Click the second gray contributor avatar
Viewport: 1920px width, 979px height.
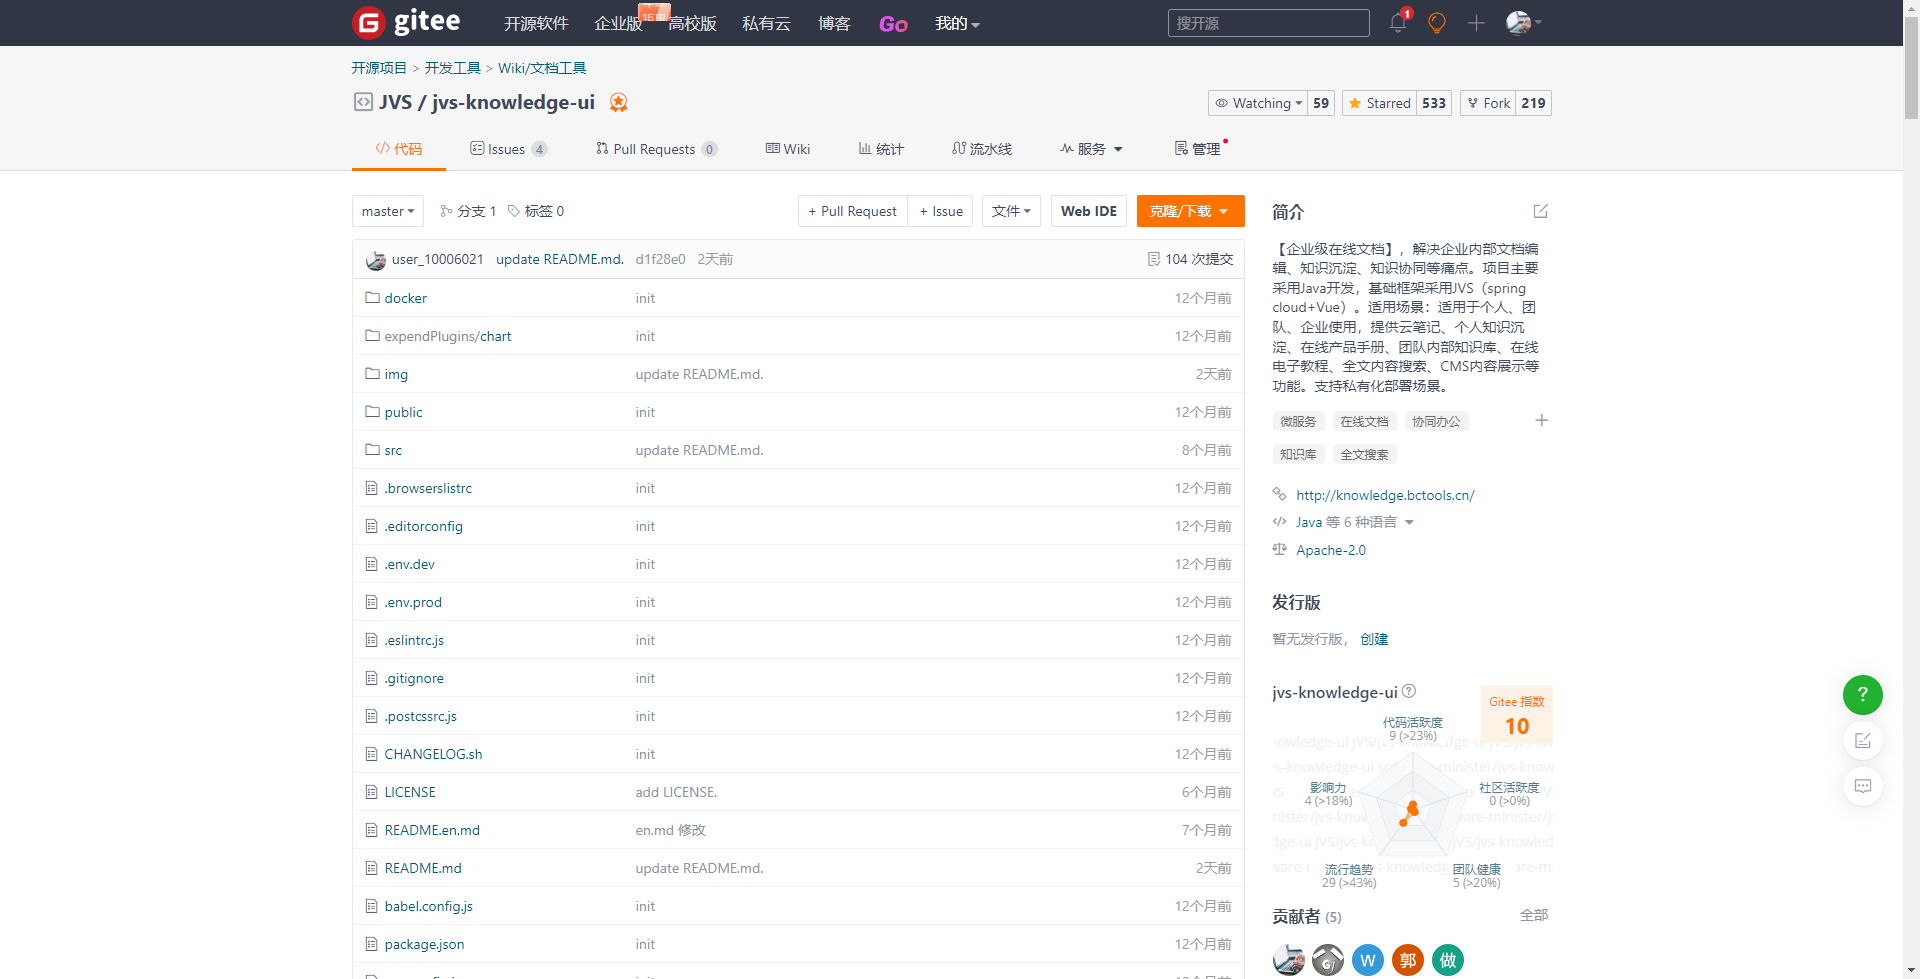[1328, 960]
